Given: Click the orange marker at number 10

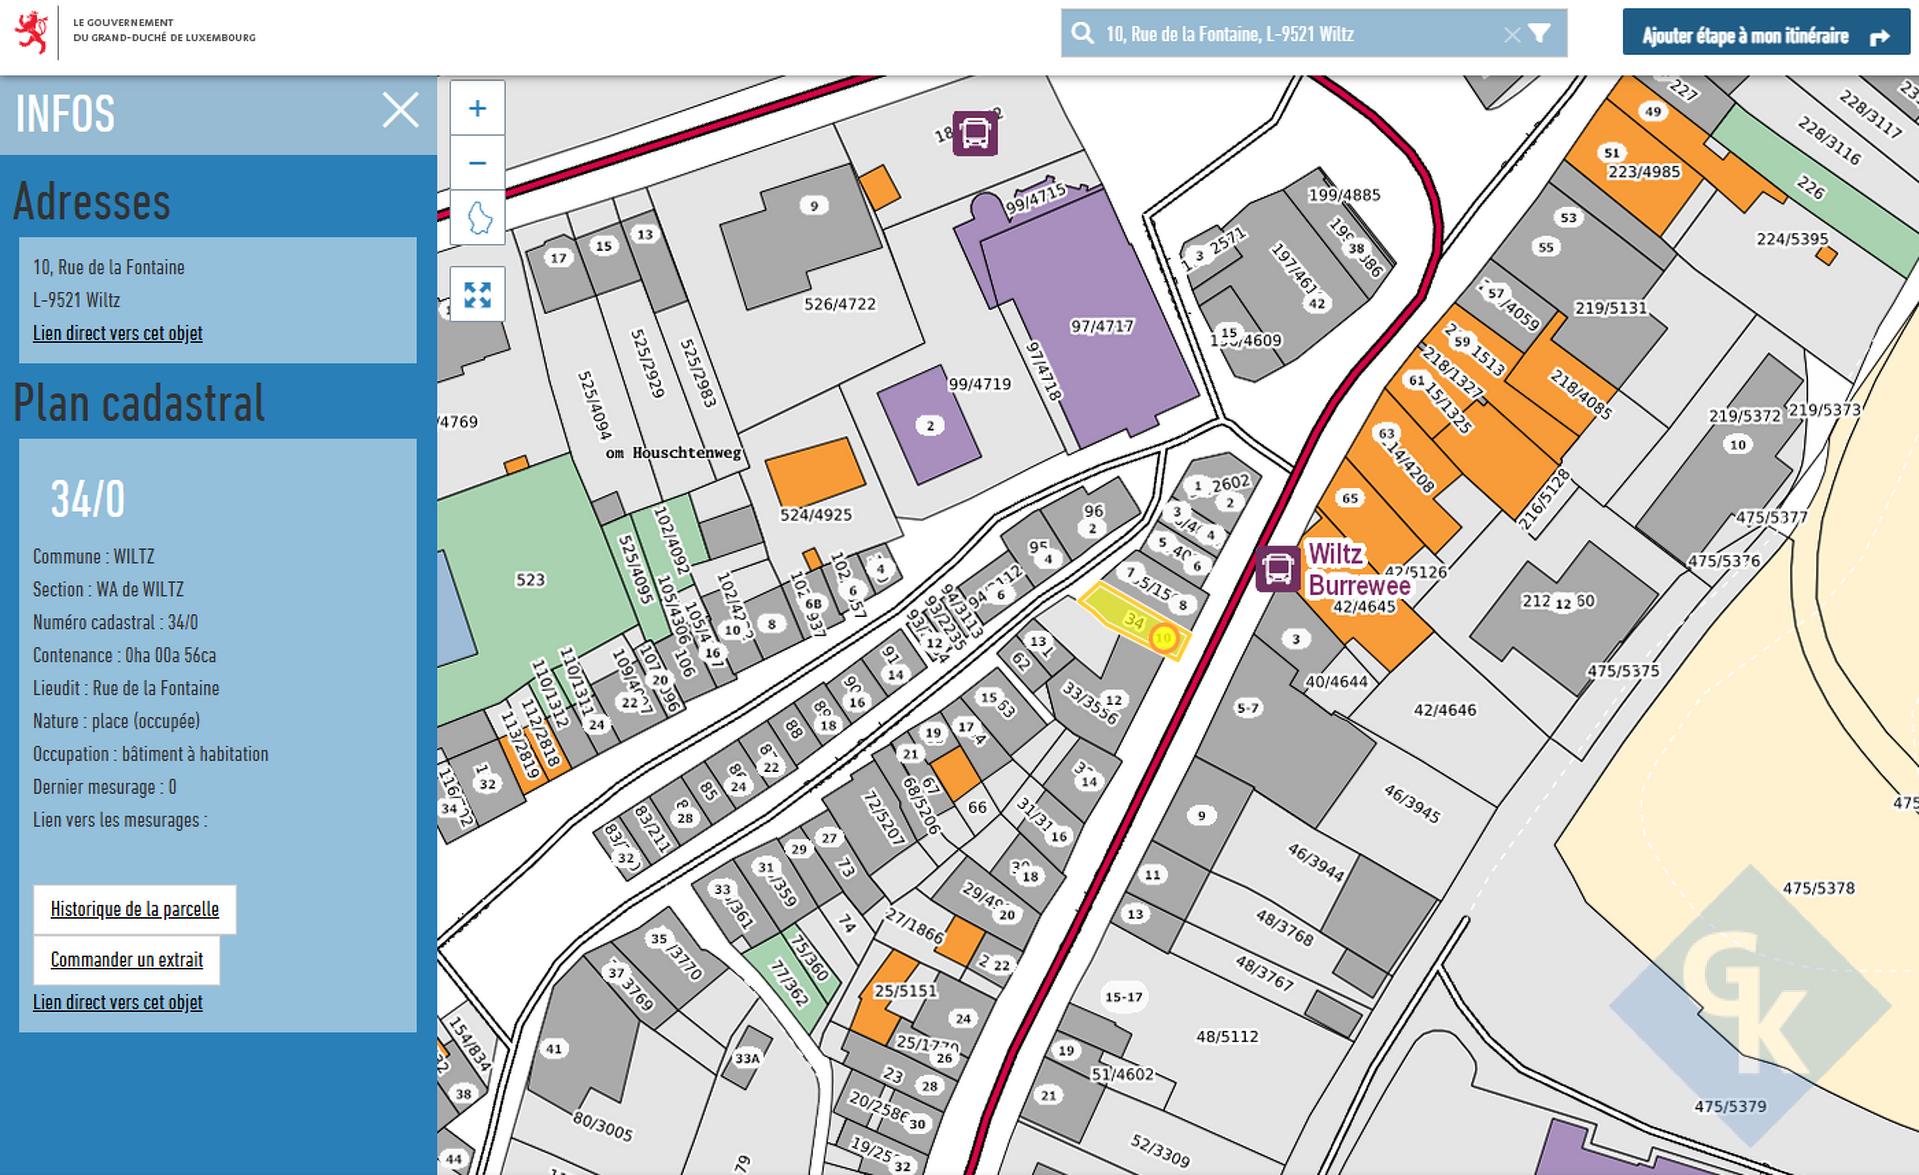Looking at the screenshot, I should [x=1163, y=638].
